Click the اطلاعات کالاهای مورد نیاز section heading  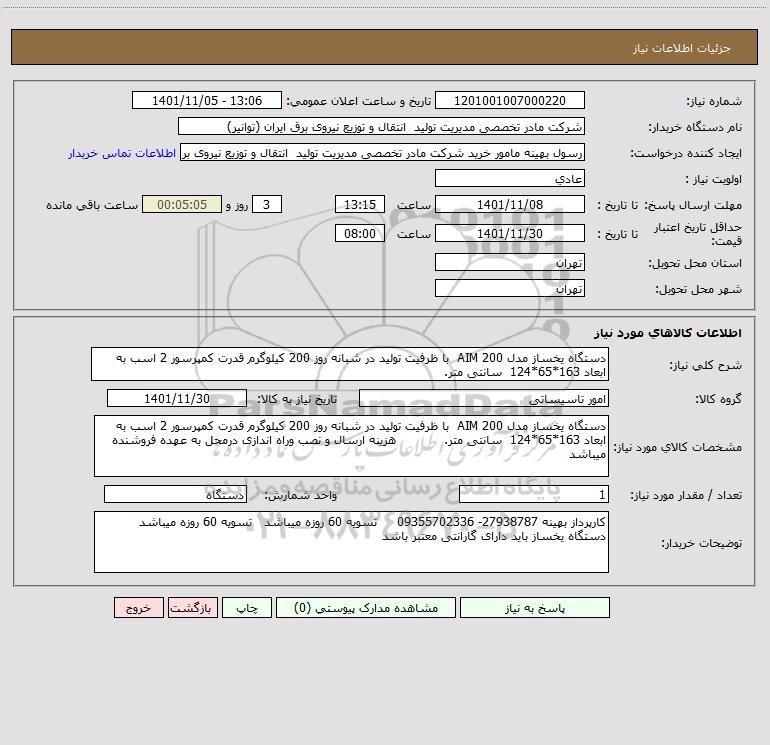click(x=668, y=332)
